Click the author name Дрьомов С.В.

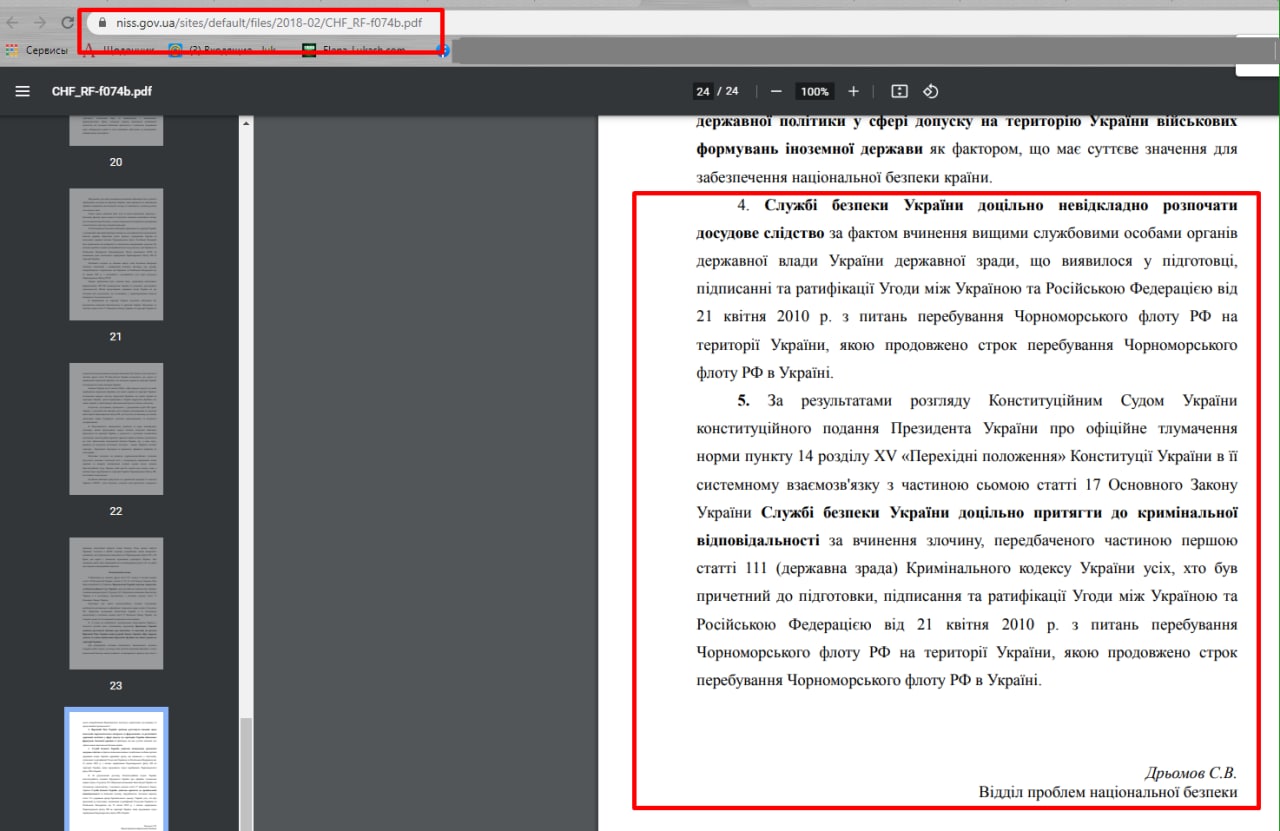coord(1191,773)
